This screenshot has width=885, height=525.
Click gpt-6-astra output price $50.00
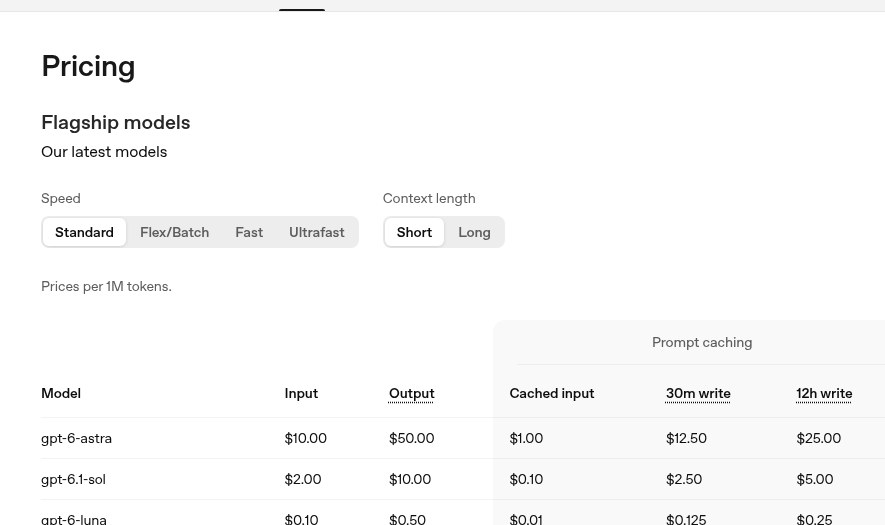pyautogui.click(x=411, y=438)
